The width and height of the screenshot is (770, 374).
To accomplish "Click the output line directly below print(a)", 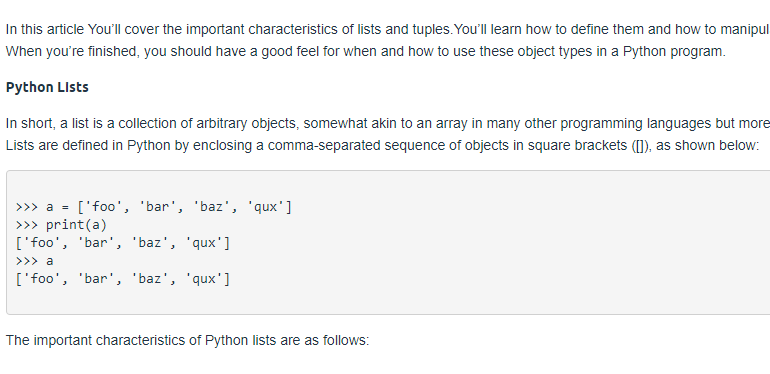I will click(123, 243).
